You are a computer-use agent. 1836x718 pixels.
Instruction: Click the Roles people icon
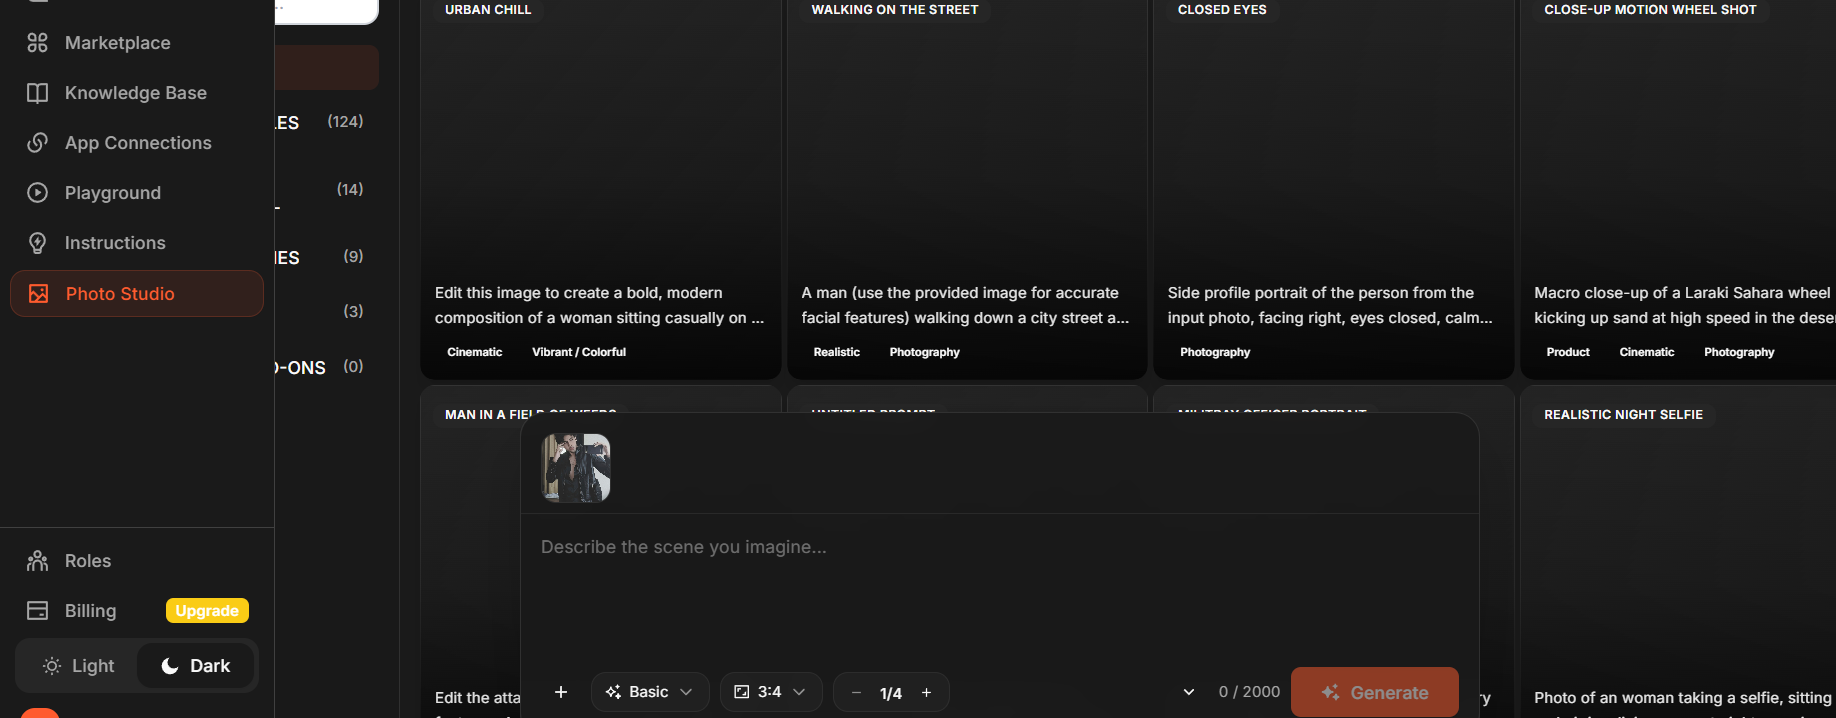37,561
